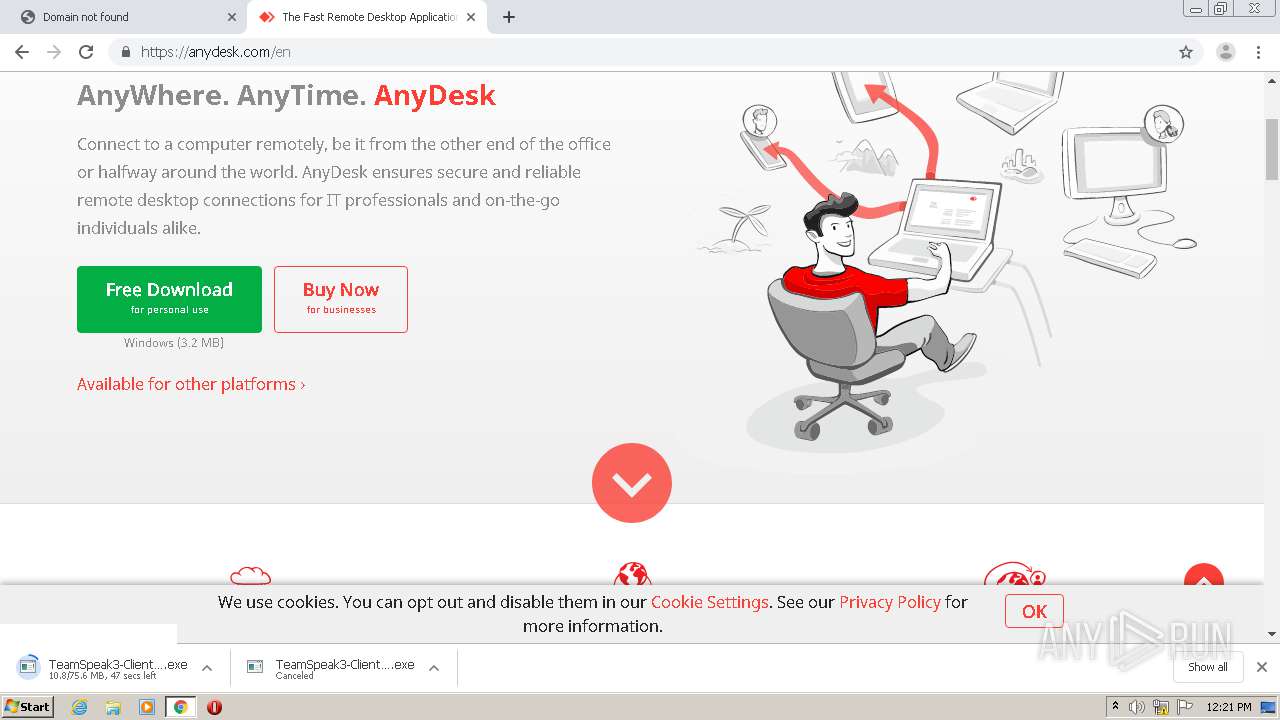Close the downloads bar
1280x720 pixels.
(x=1262, y=667)
